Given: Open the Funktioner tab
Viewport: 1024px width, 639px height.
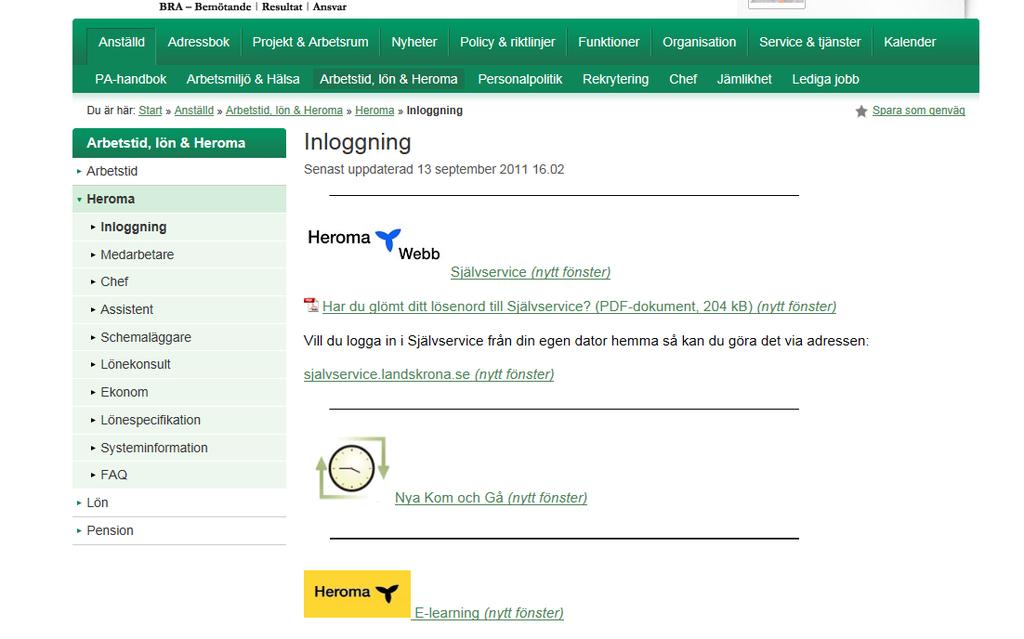Looking at the screenshot, I should coord(609,42).
